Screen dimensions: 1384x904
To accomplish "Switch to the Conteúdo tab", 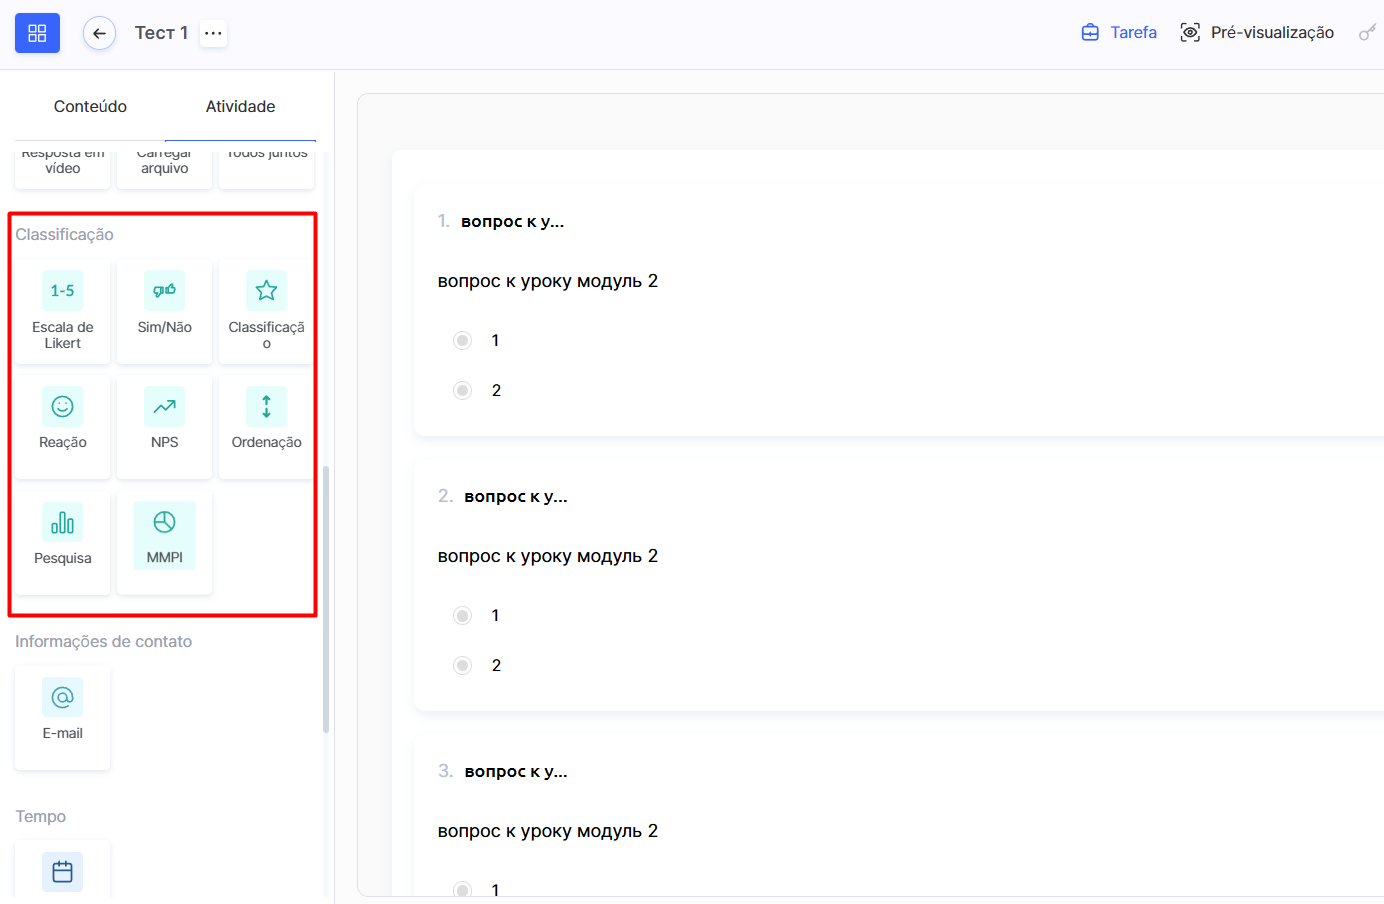I will 90,106.
